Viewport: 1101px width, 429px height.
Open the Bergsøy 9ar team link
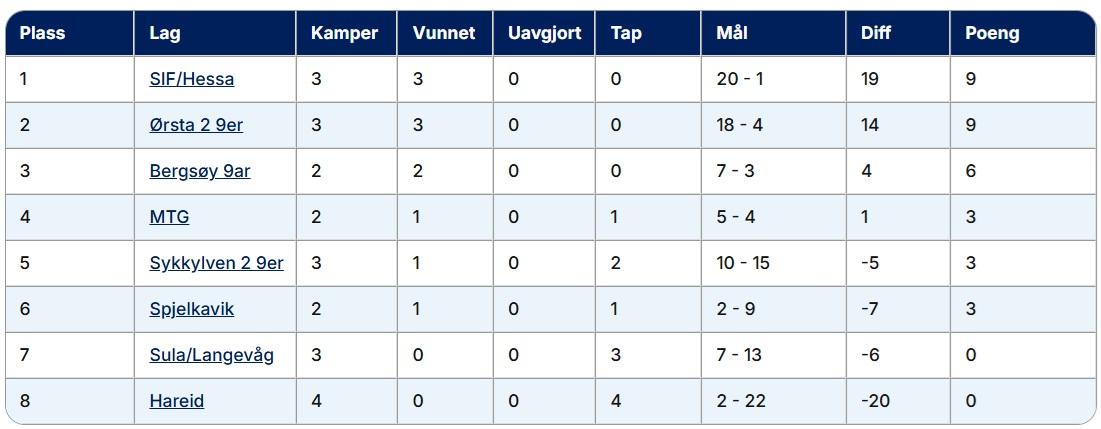[200, 171]
